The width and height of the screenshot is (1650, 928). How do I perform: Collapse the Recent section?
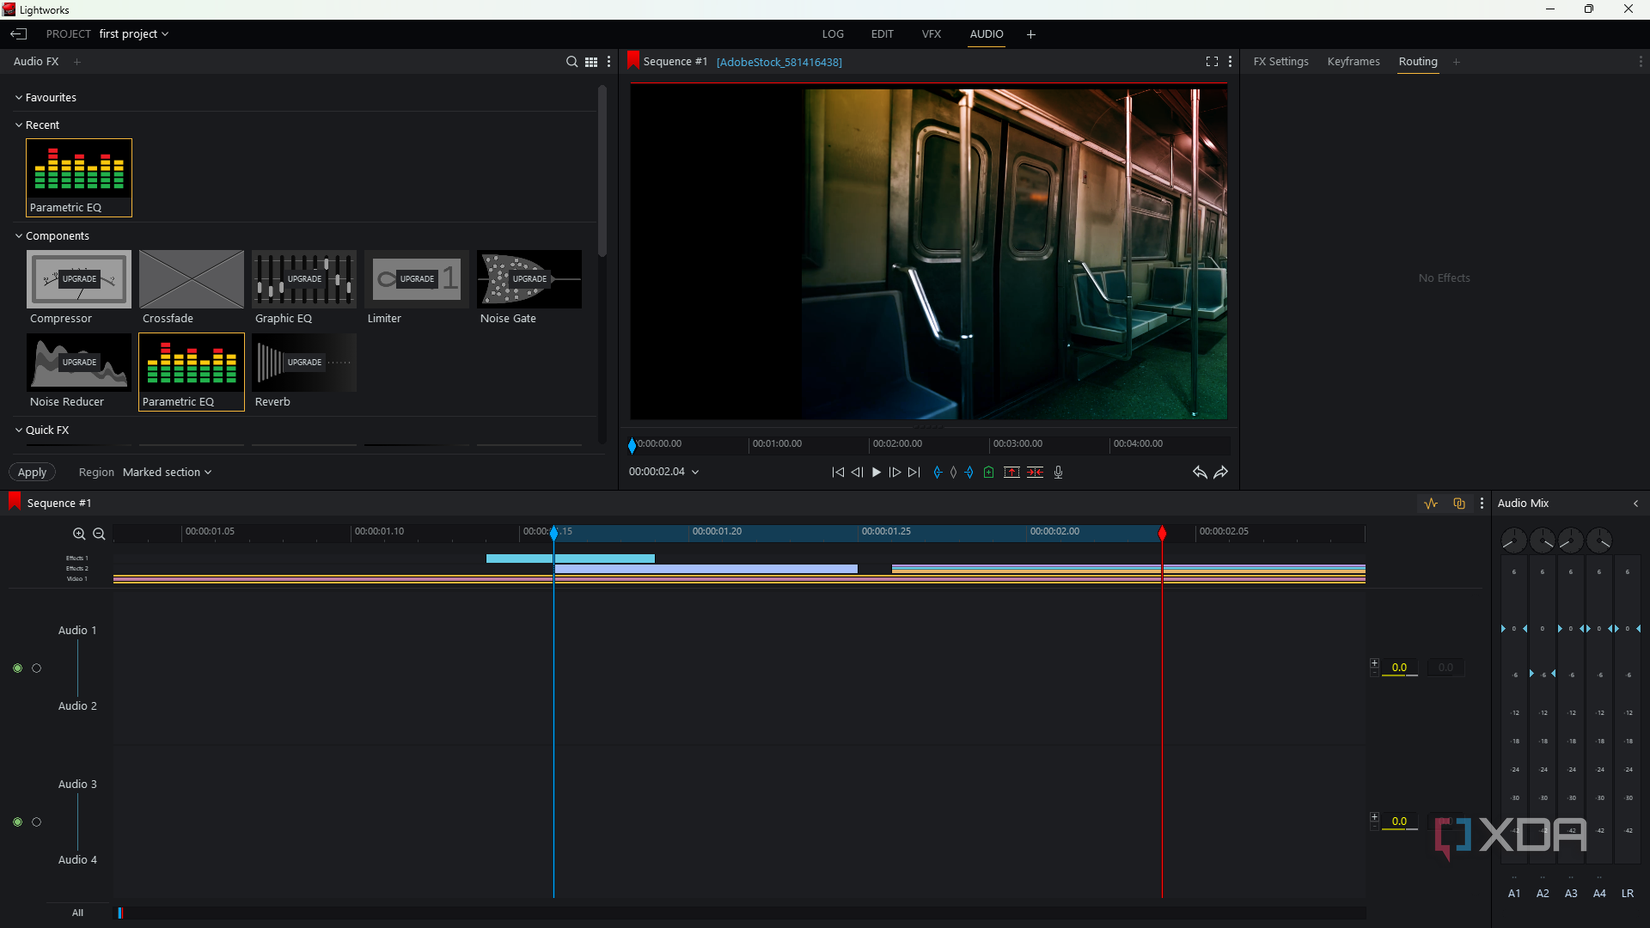tap(18, 125)
